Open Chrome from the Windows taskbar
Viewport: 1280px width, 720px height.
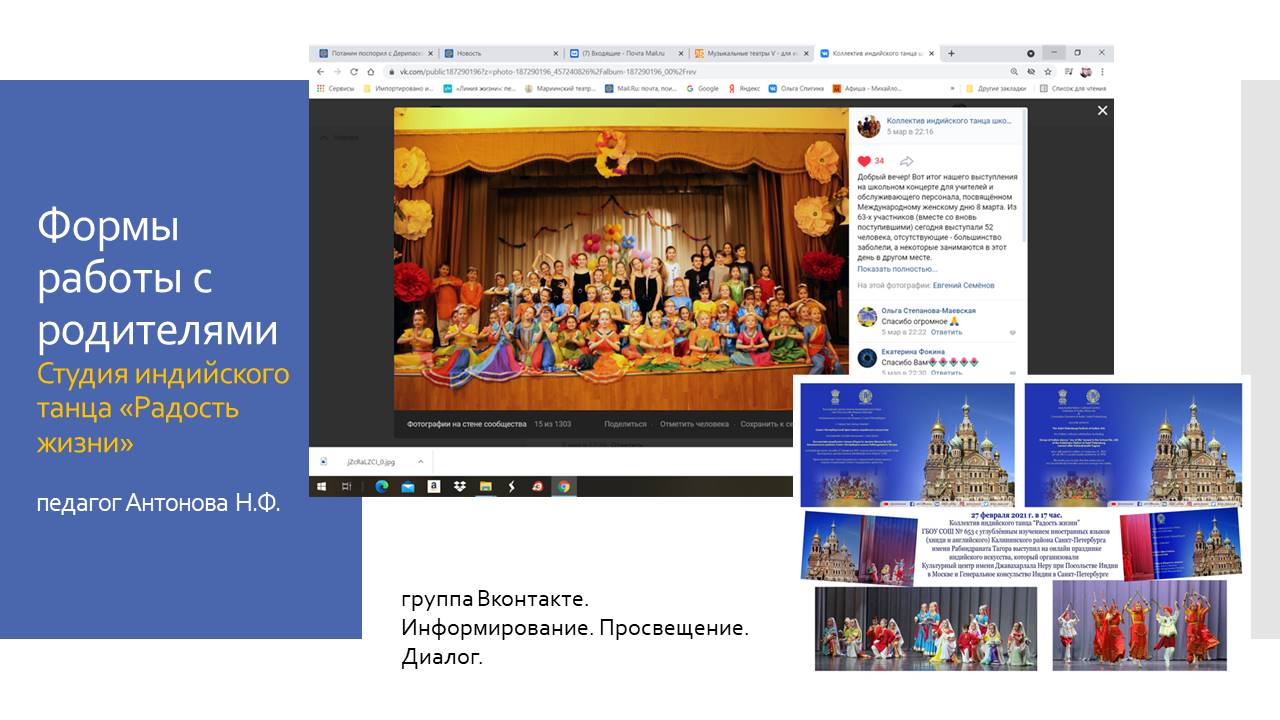point(564,487)
